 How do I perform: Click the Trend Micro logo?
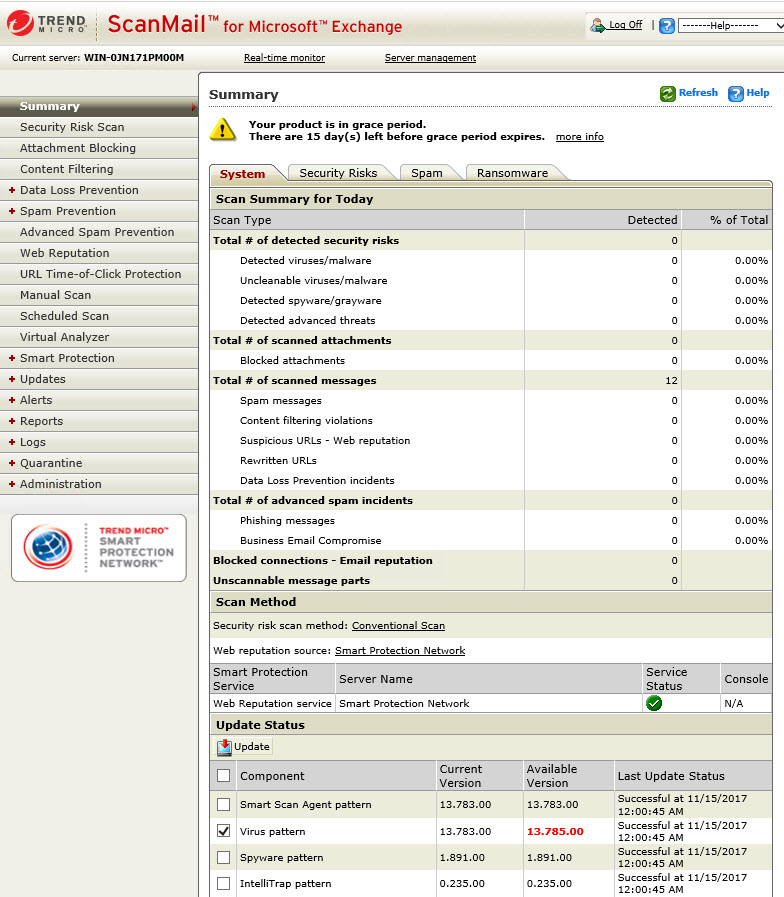pos(47,24)
